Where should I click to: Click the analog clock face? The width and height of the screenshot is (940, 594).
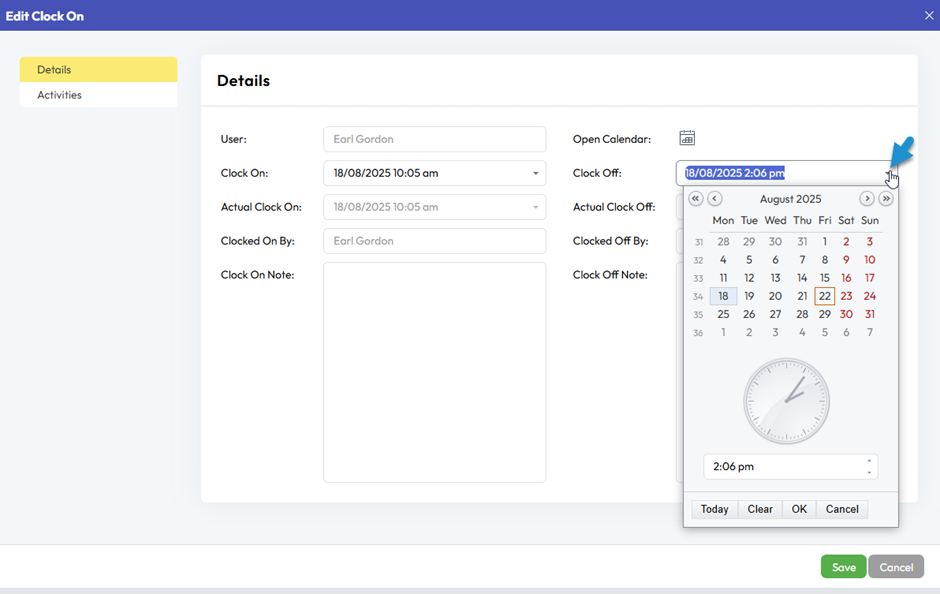pos(786,401)
